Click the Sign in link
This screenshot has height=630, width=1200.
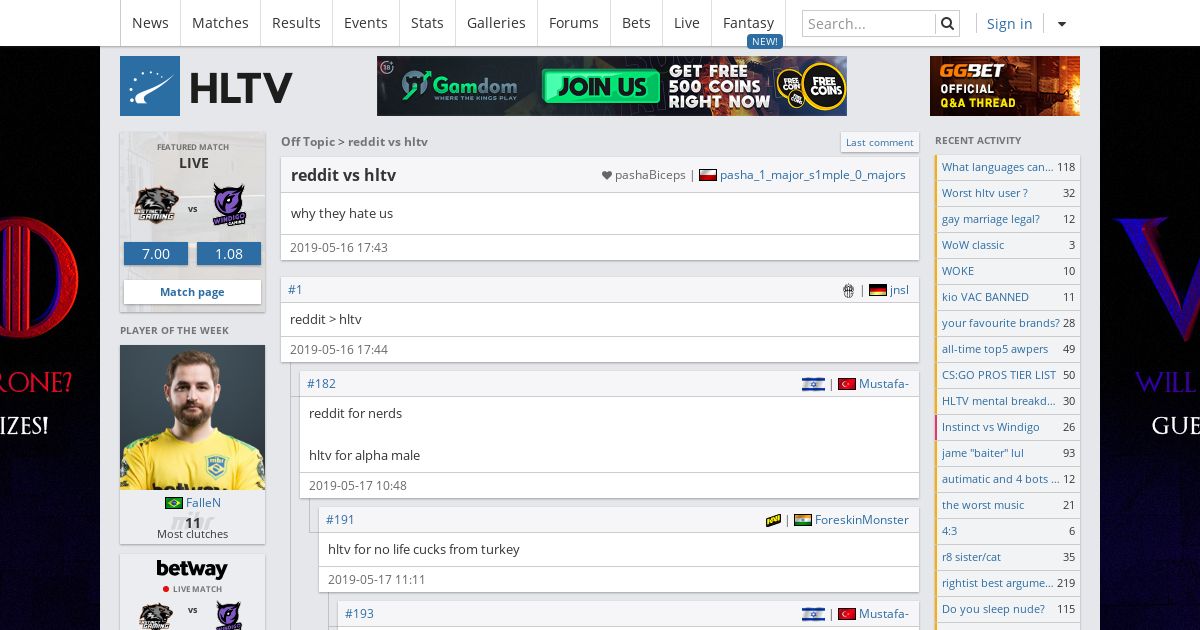[x=1009, y=24]
